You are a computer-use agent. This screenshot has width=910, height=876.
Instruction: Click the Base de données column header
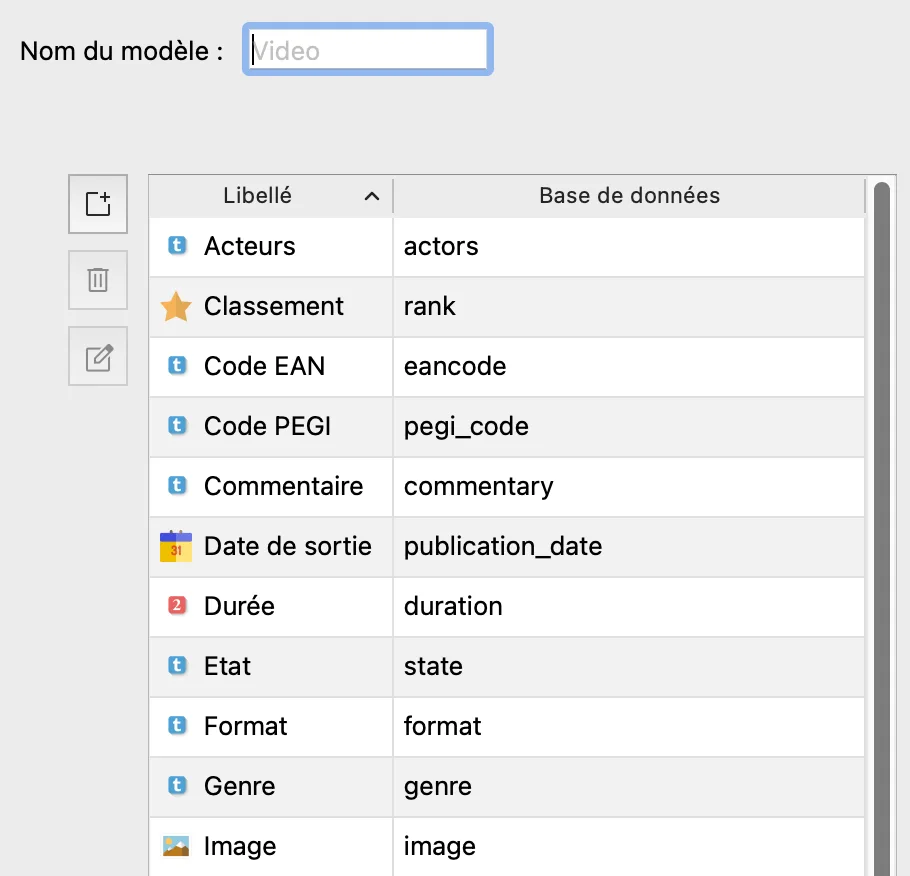pyautogui.click(x=629, y=196)
